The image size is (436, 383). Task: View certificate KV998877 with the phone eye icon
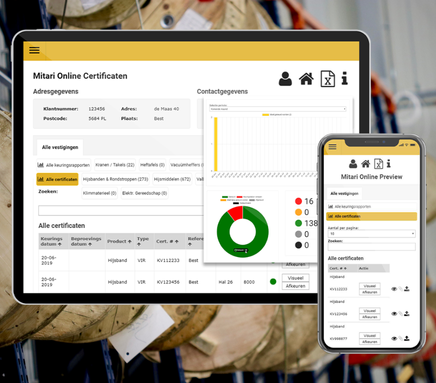pos(394,339)
